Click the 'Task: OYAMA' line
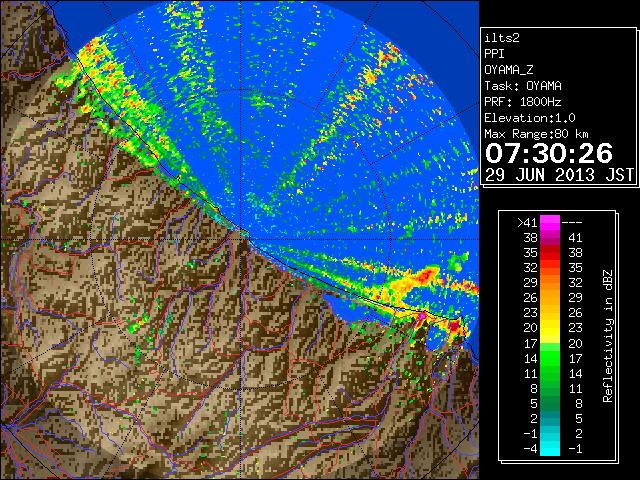Viewport: 640px width, 480px height. tap(523, 86)
